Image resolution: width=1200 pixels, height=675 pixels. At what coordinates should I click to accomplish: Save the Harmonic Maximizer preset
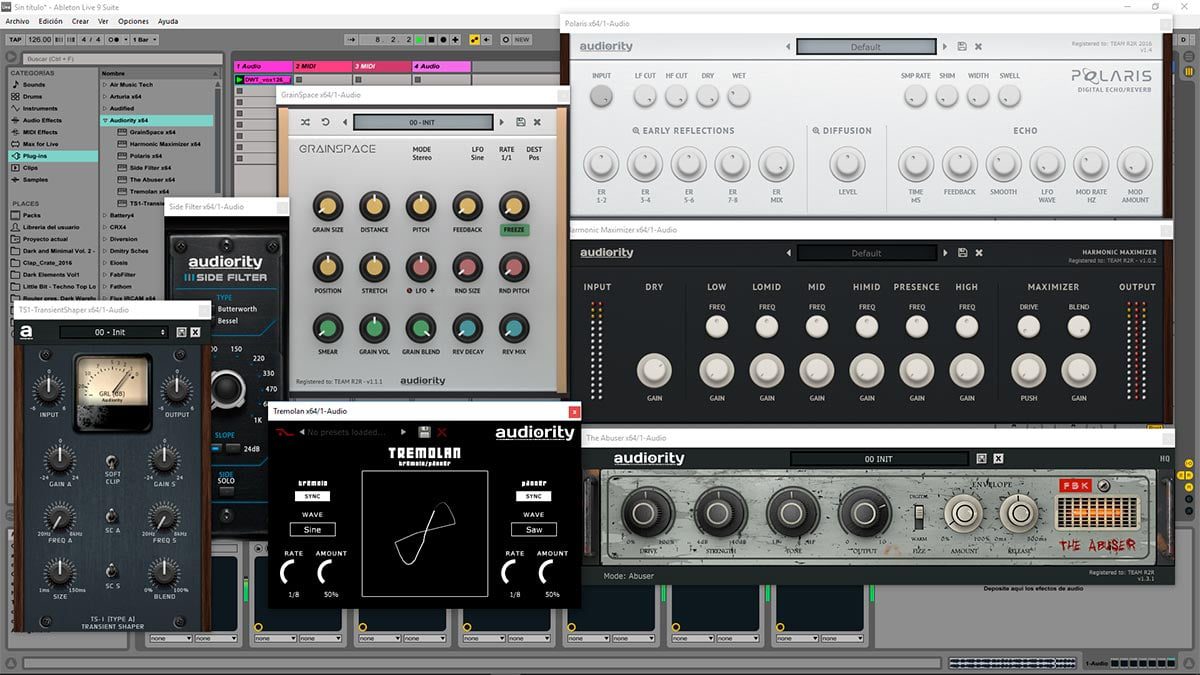pyautogui.click(x=961, y=253)
